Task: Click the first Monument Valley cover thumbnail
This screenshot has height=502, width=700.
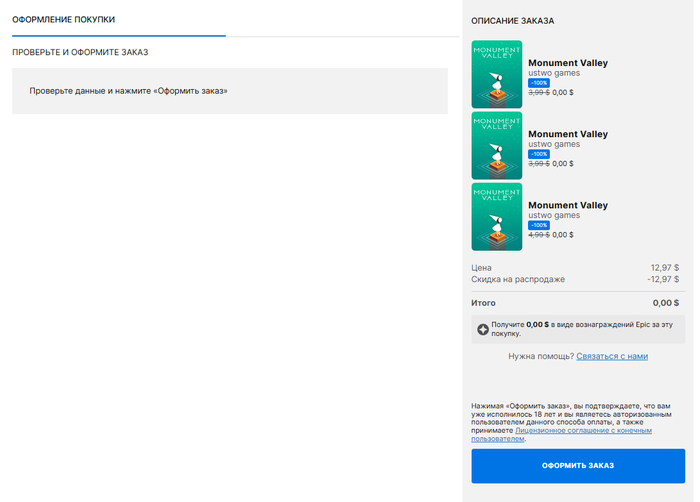Action: click(496, 74)
